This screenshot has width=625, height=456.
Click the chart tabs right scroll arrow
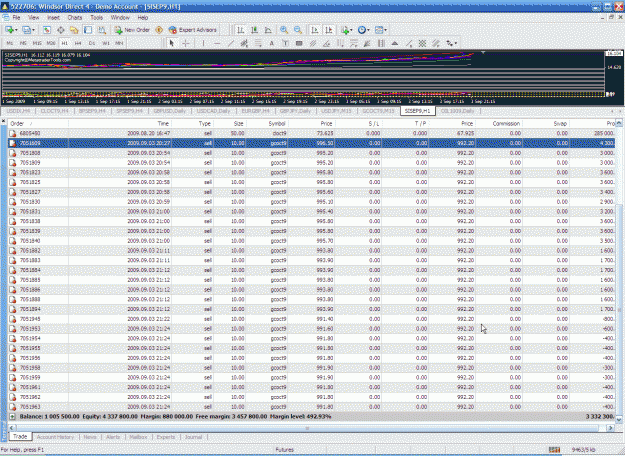tap(621, 111)
